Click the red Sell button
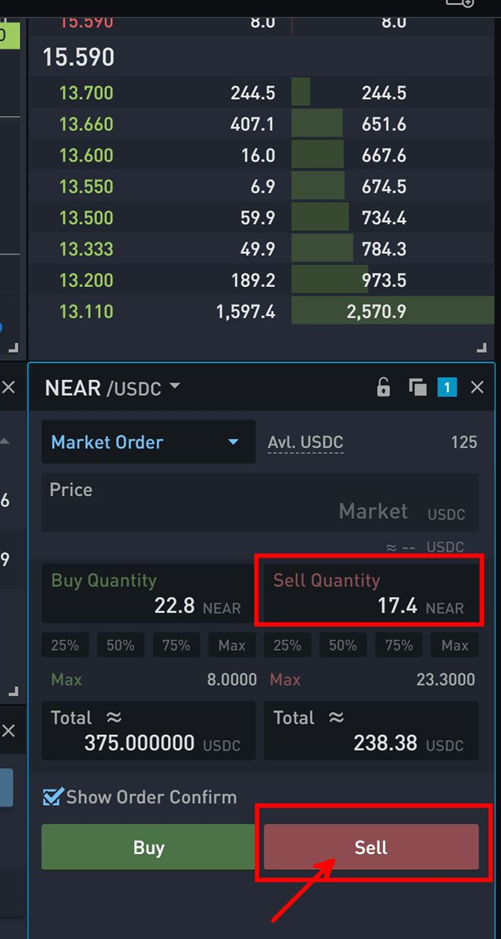 [371, 847]
